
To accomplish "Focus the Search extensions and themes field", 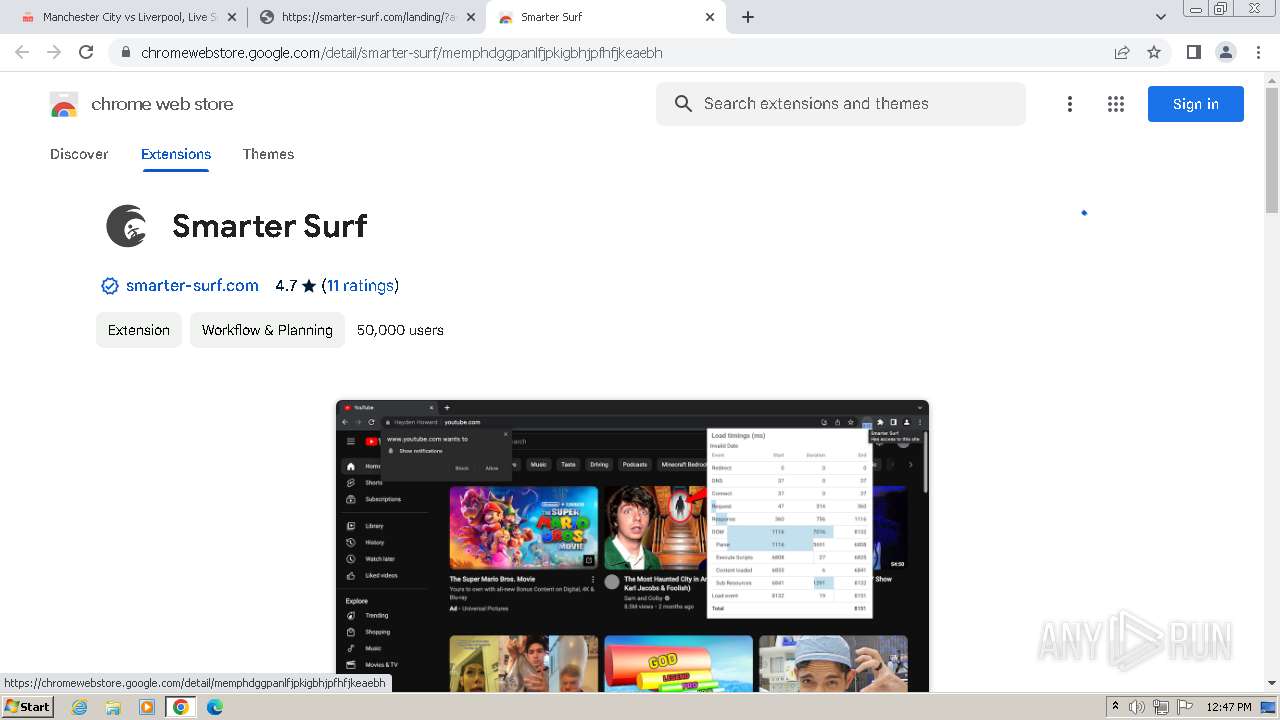I will pyautogui.click(x=840, y=104).
